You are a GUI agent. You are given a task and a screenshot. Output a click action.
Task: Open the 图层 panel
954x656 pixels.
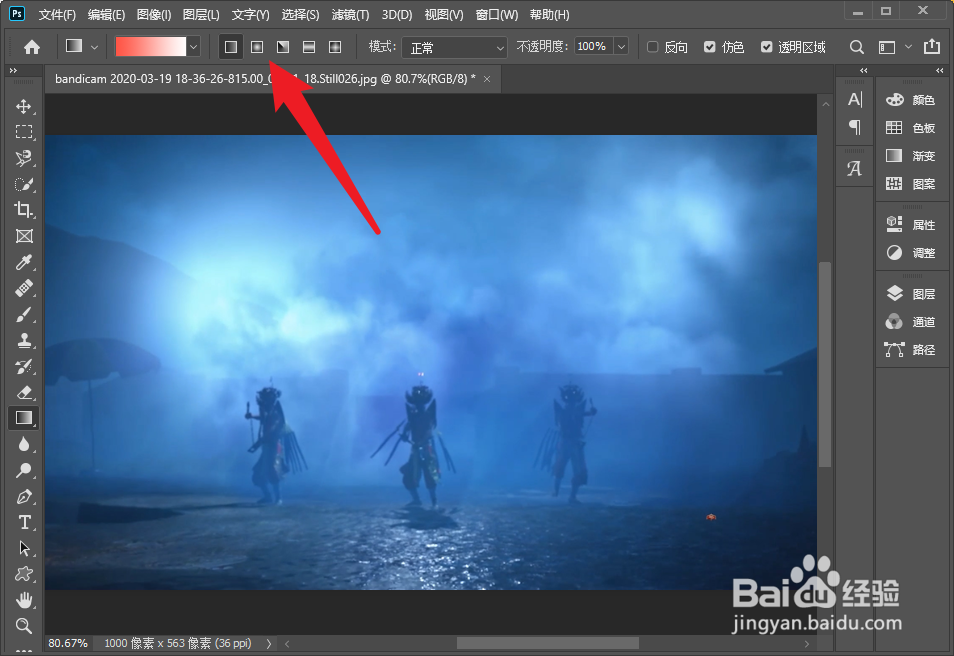pos(911,294)
